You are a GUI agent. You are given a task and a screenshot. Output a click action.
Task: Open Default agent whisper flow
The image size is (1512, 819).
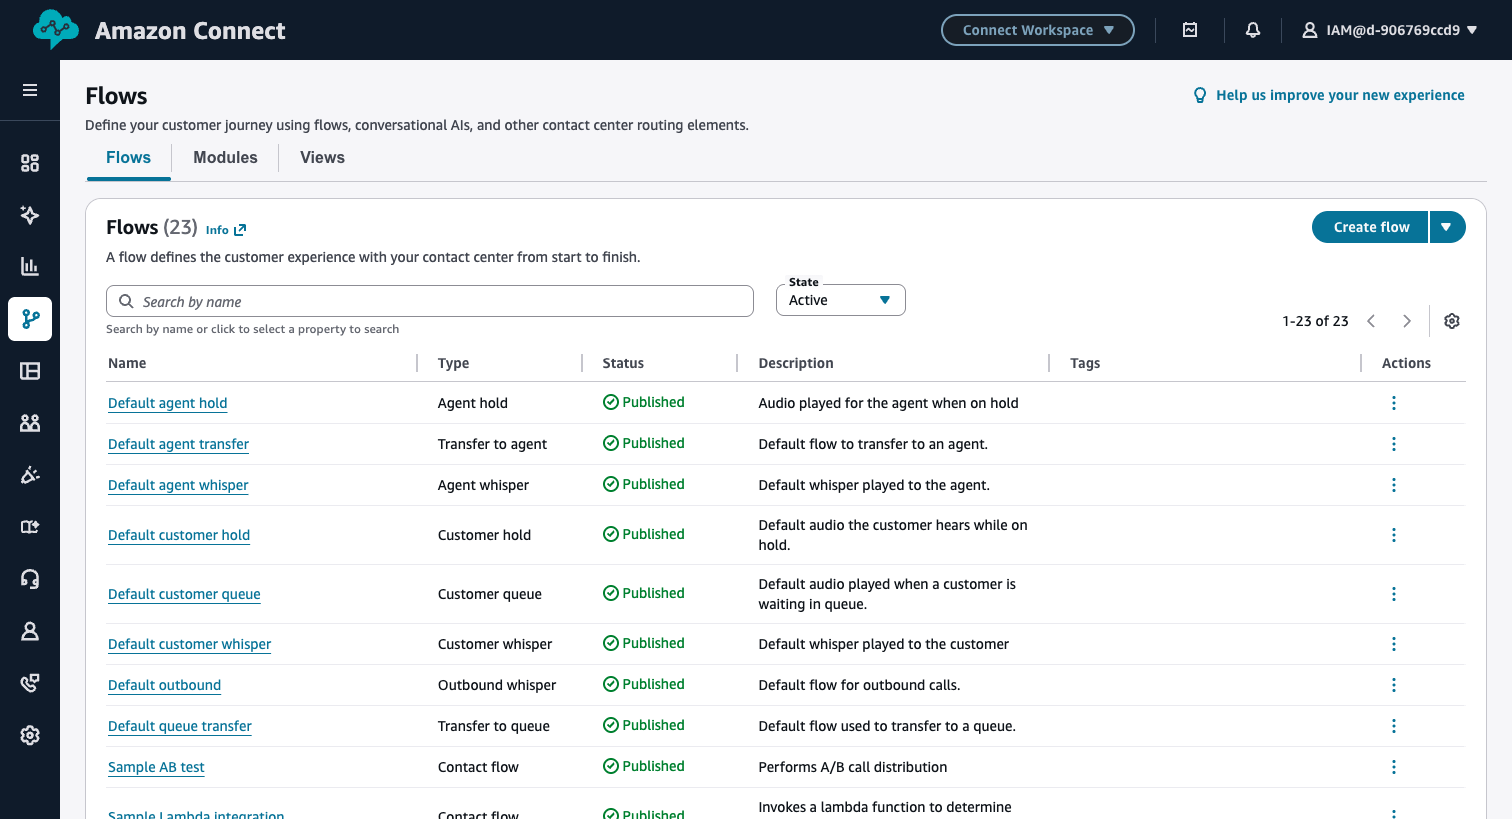178,485
